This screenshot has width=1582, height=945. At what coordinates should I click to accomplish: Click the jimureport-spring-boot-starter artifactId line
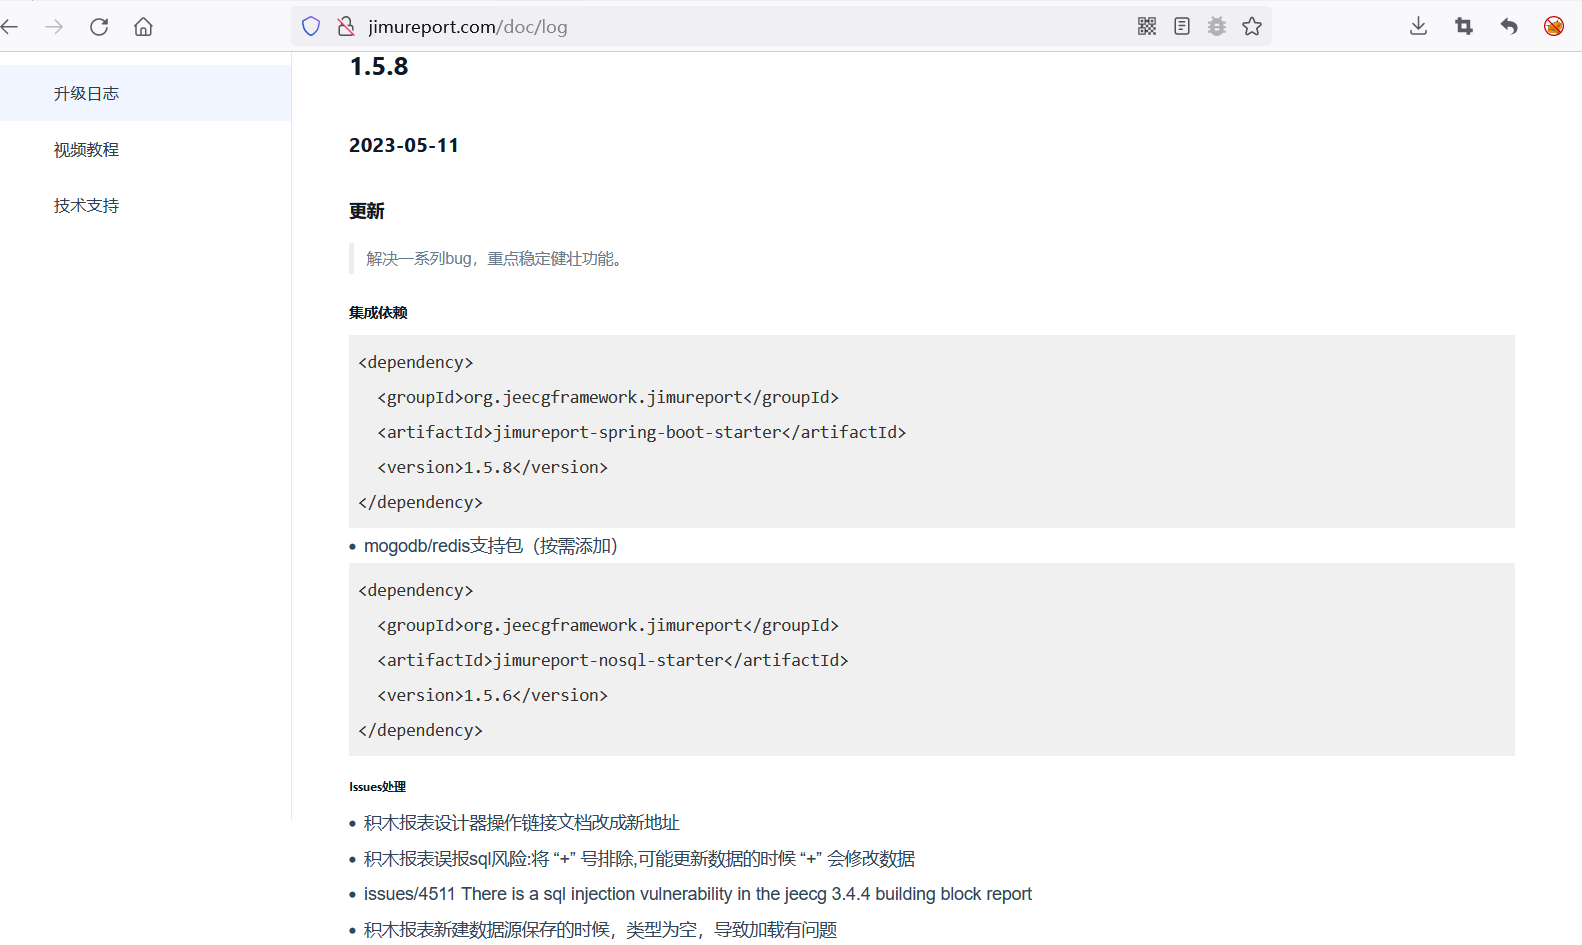pyautogui.click(x=642, y=432)
